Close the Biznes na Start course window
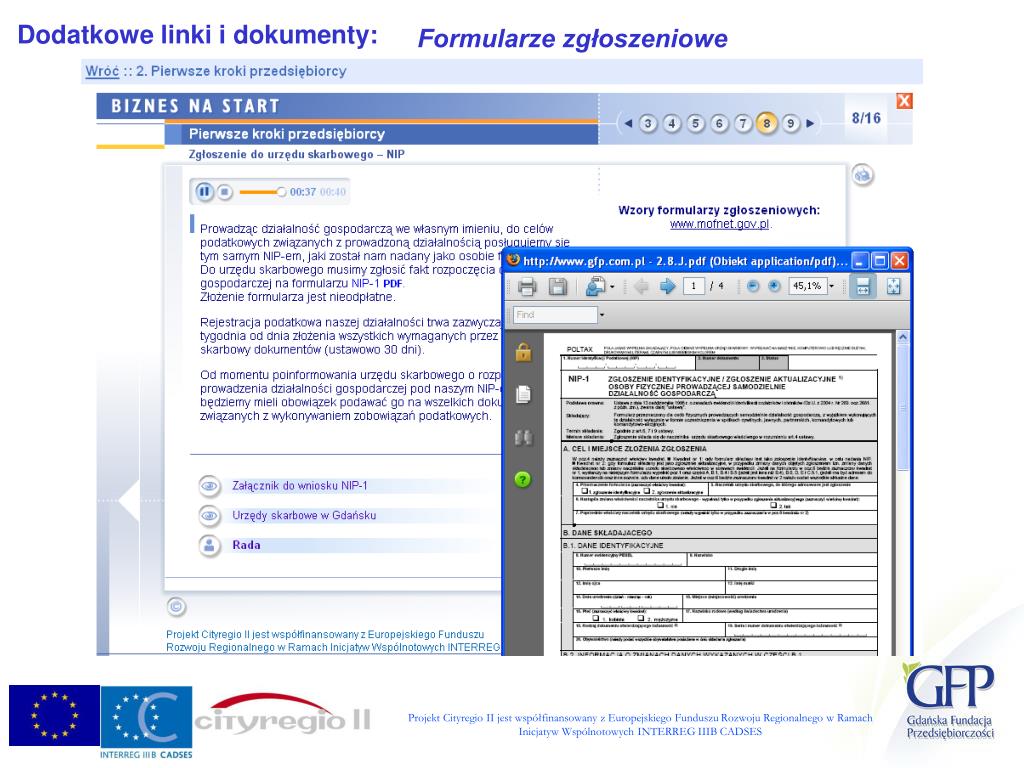This screenshot has height=768, width=1024. pos(904,101)
